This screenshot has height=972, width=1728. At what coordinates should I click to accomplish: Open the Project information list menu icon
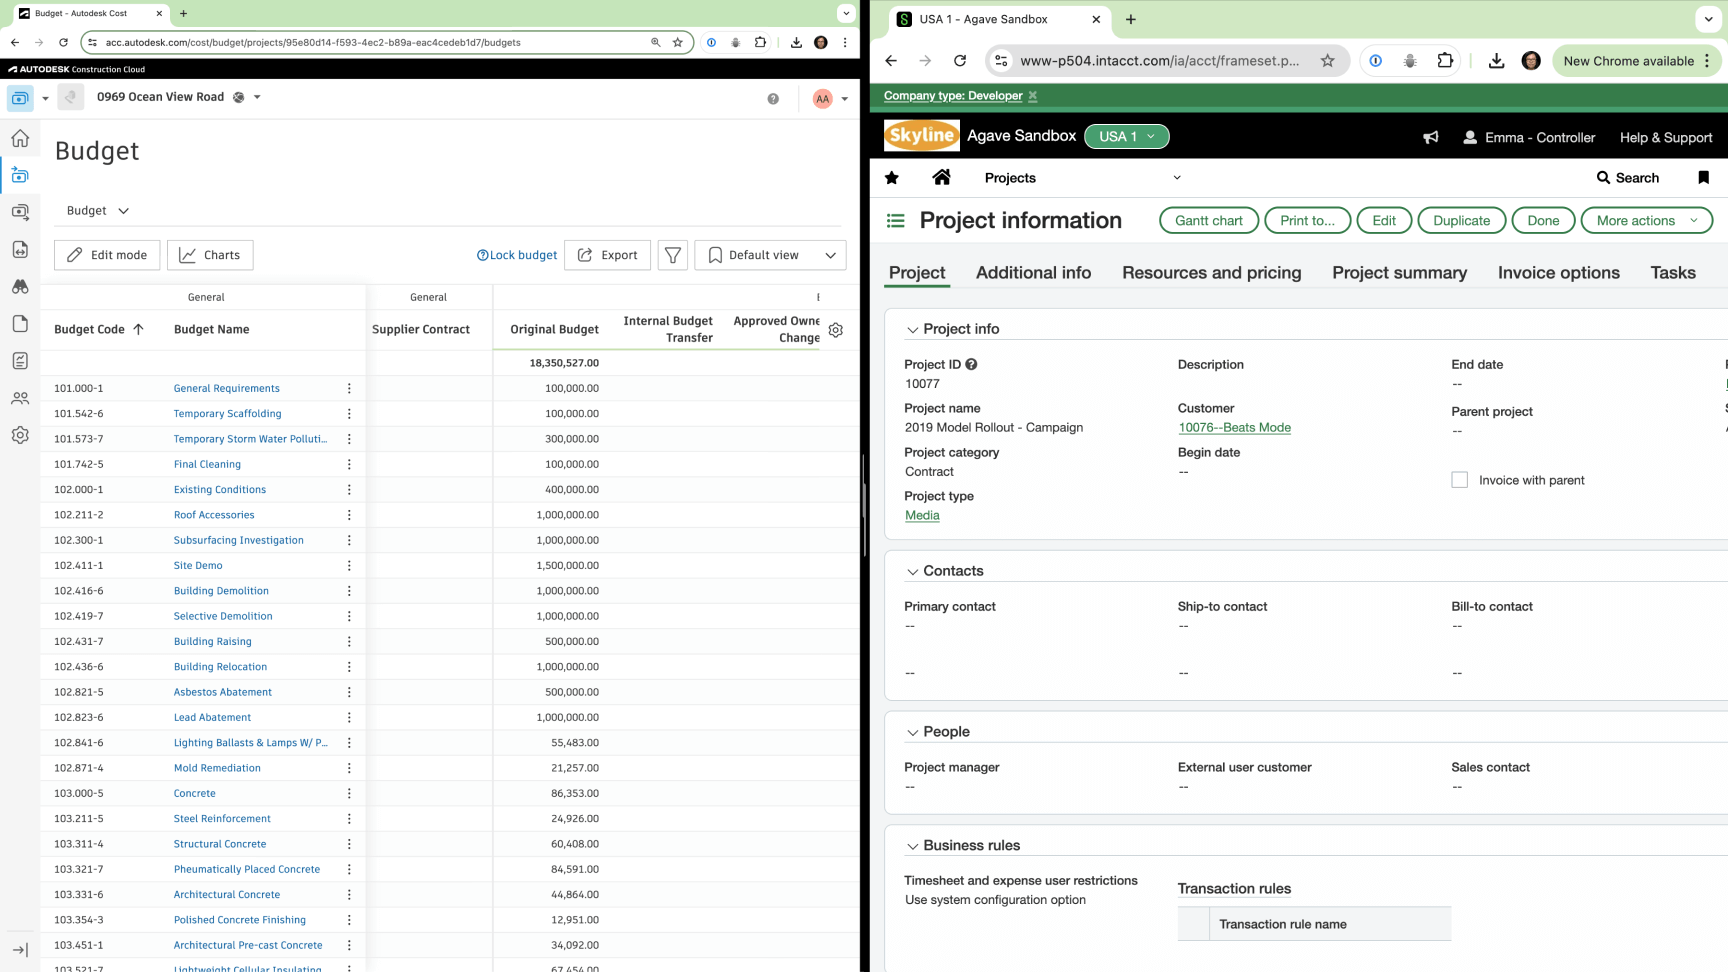pyautogui.click(x=896, y=221)
